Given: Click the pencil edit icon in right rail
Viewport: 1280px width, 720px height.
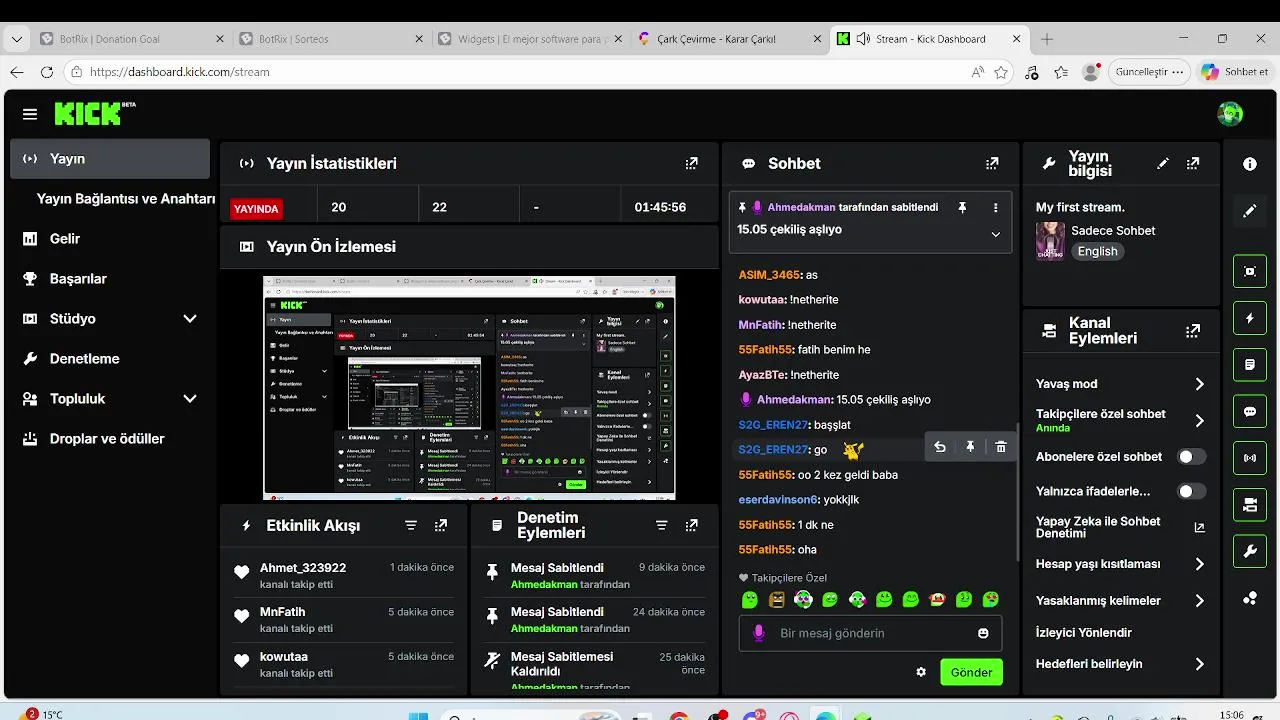Looking at the screenshot, I should [x=1250, y=211].
